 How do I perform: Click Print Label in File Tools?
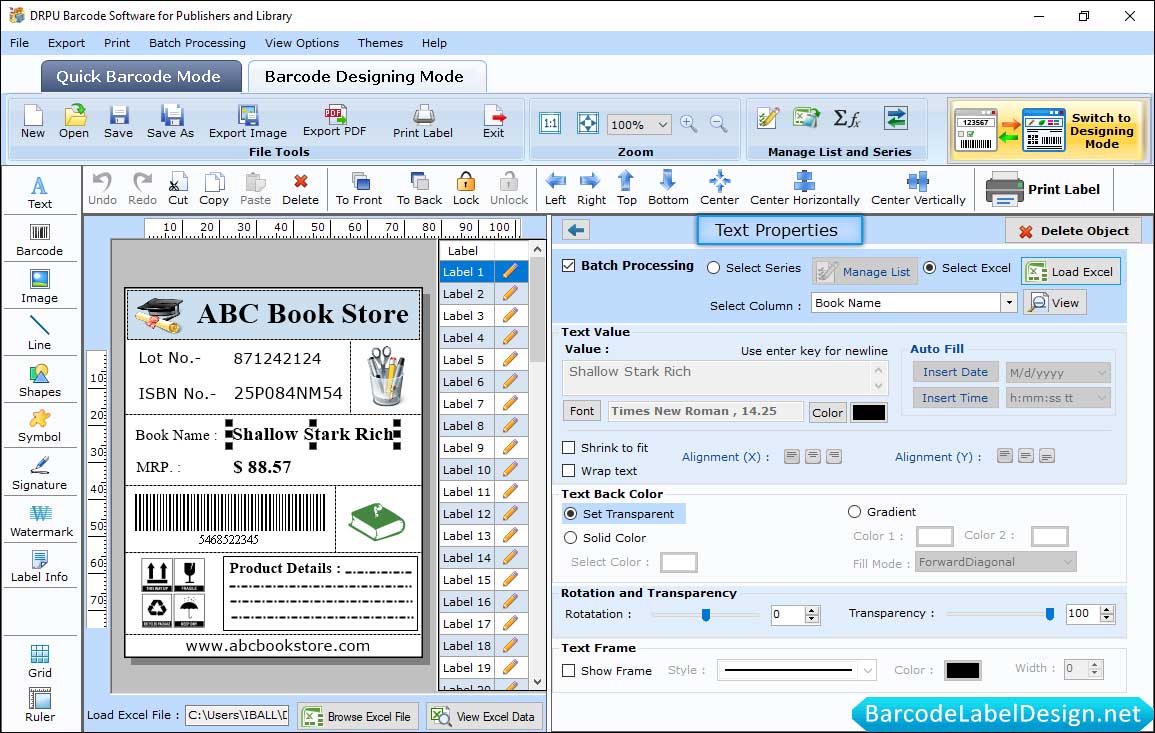pyautogui.click(x=423, y=122)
